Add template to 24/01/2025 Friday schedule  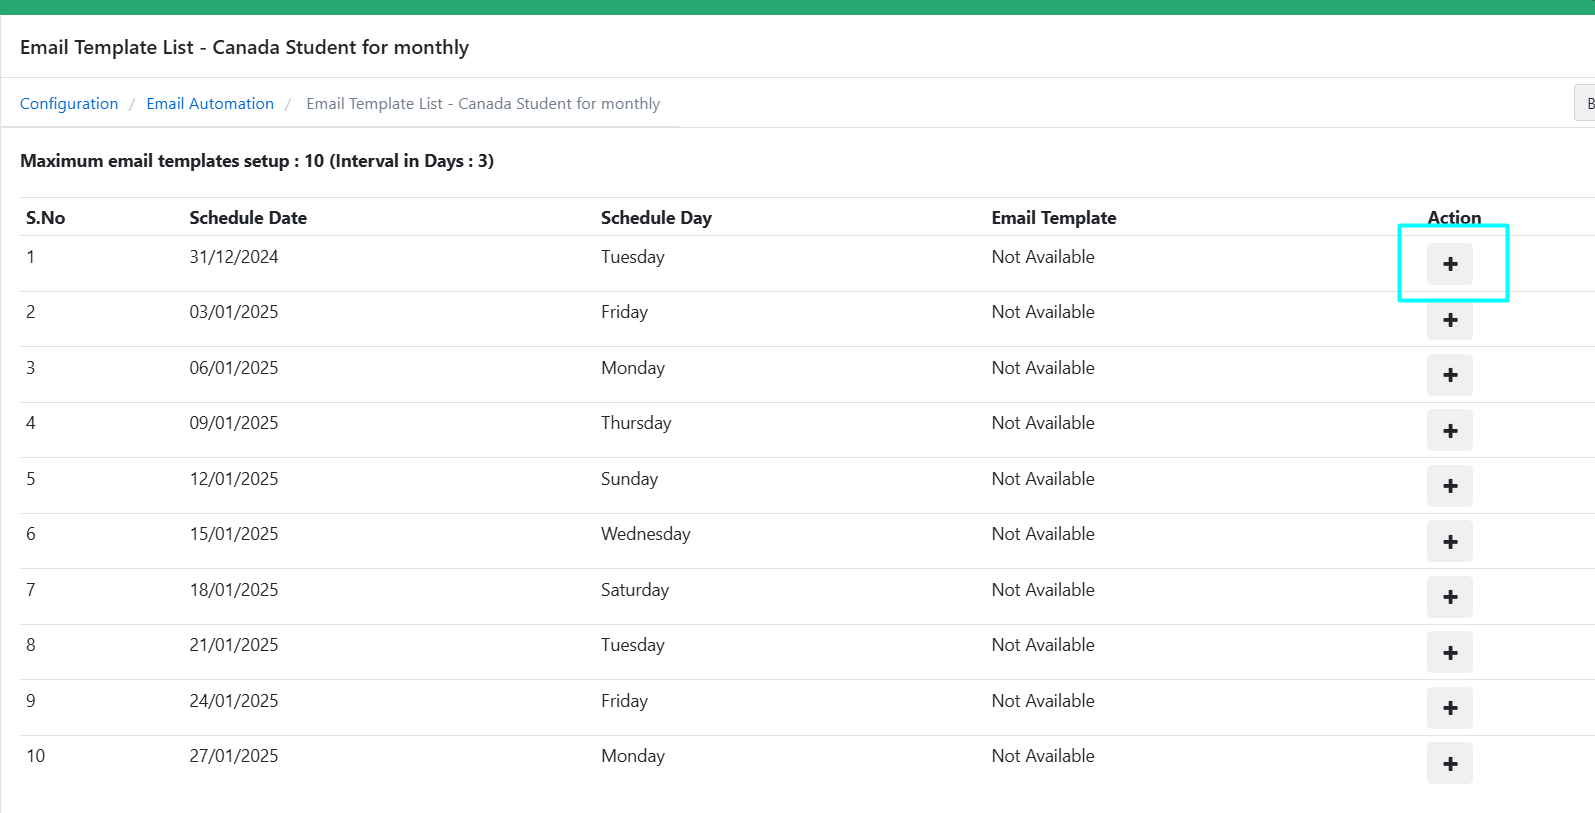tap(1449, 708)
